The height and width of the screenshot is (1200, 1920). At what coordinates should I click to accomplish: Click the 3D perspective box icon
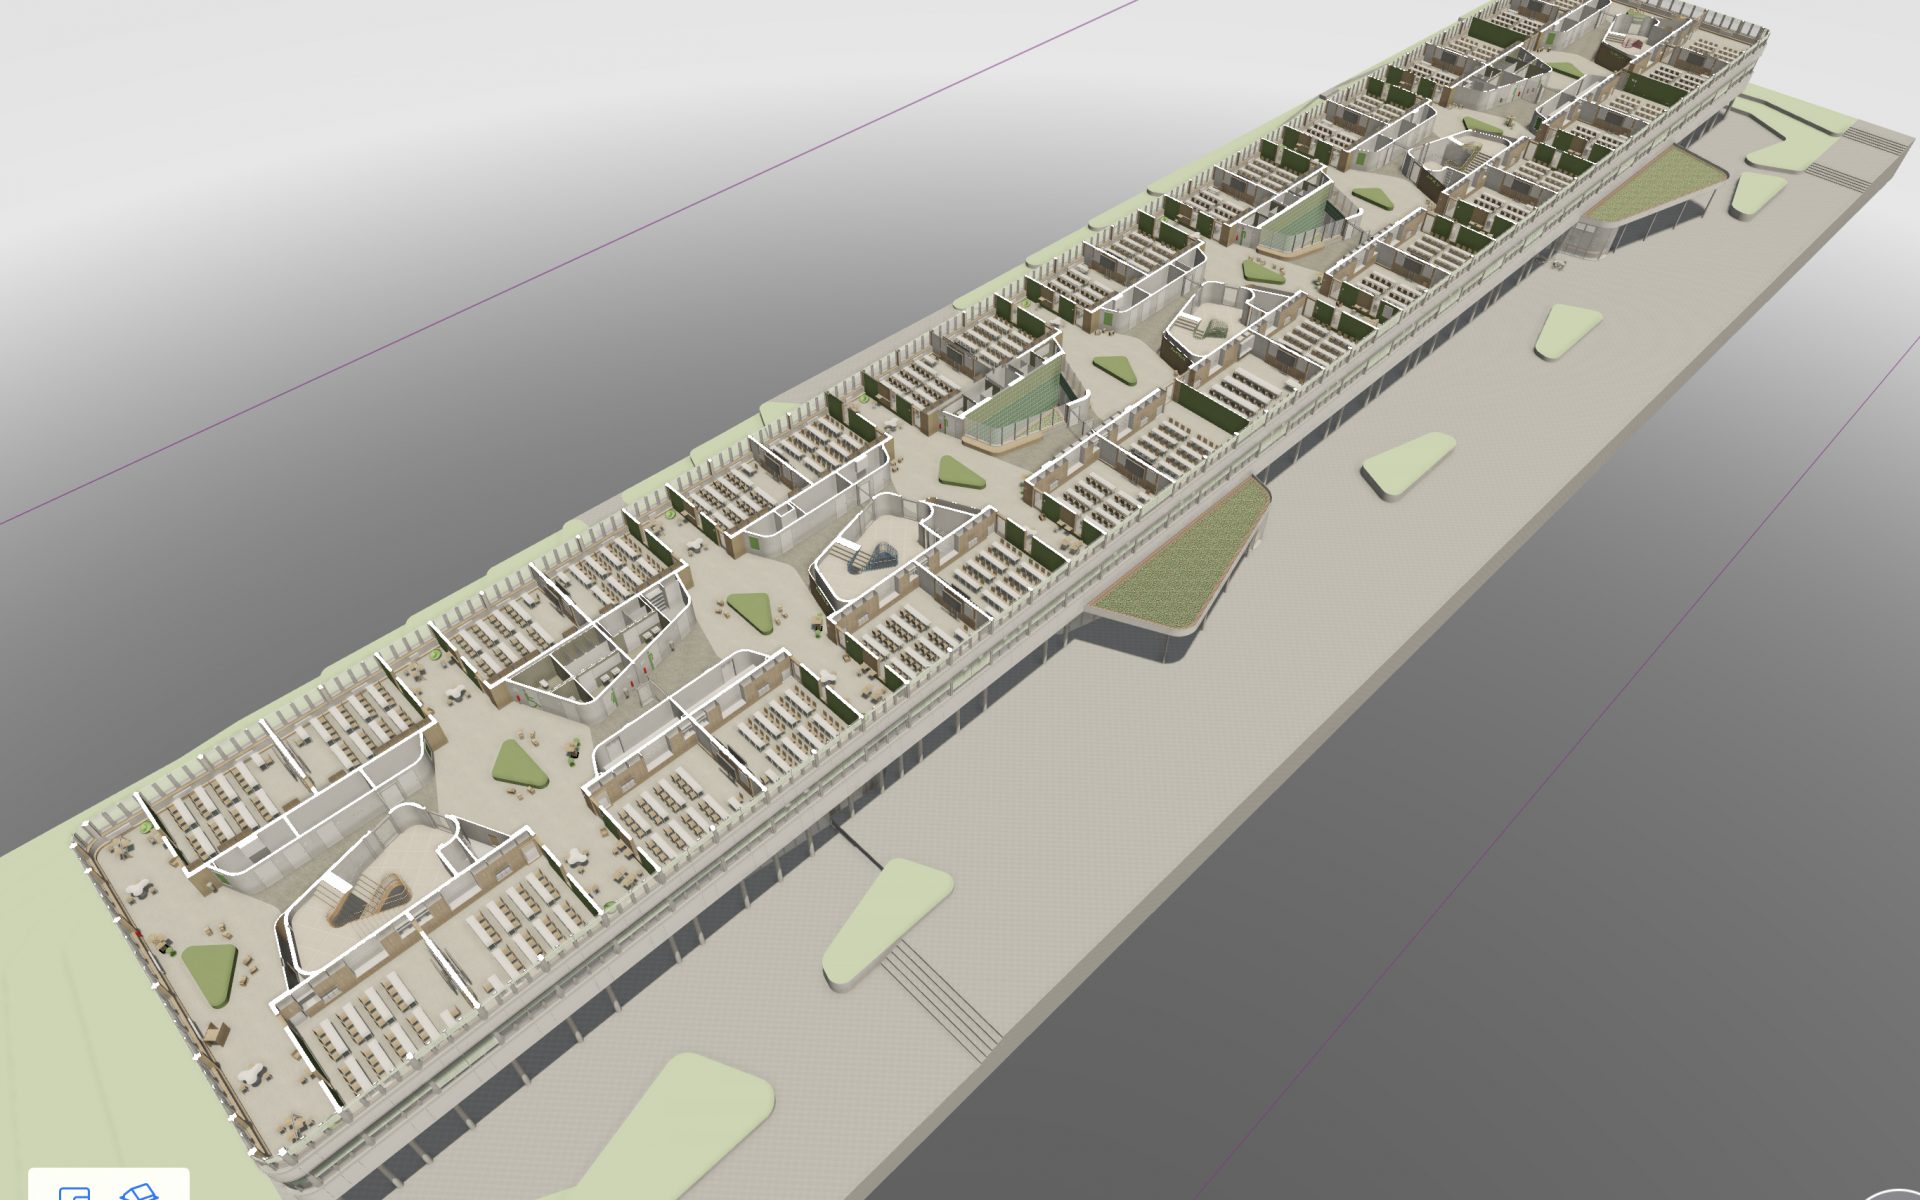pyautogui.click(x=139, y=1192)
